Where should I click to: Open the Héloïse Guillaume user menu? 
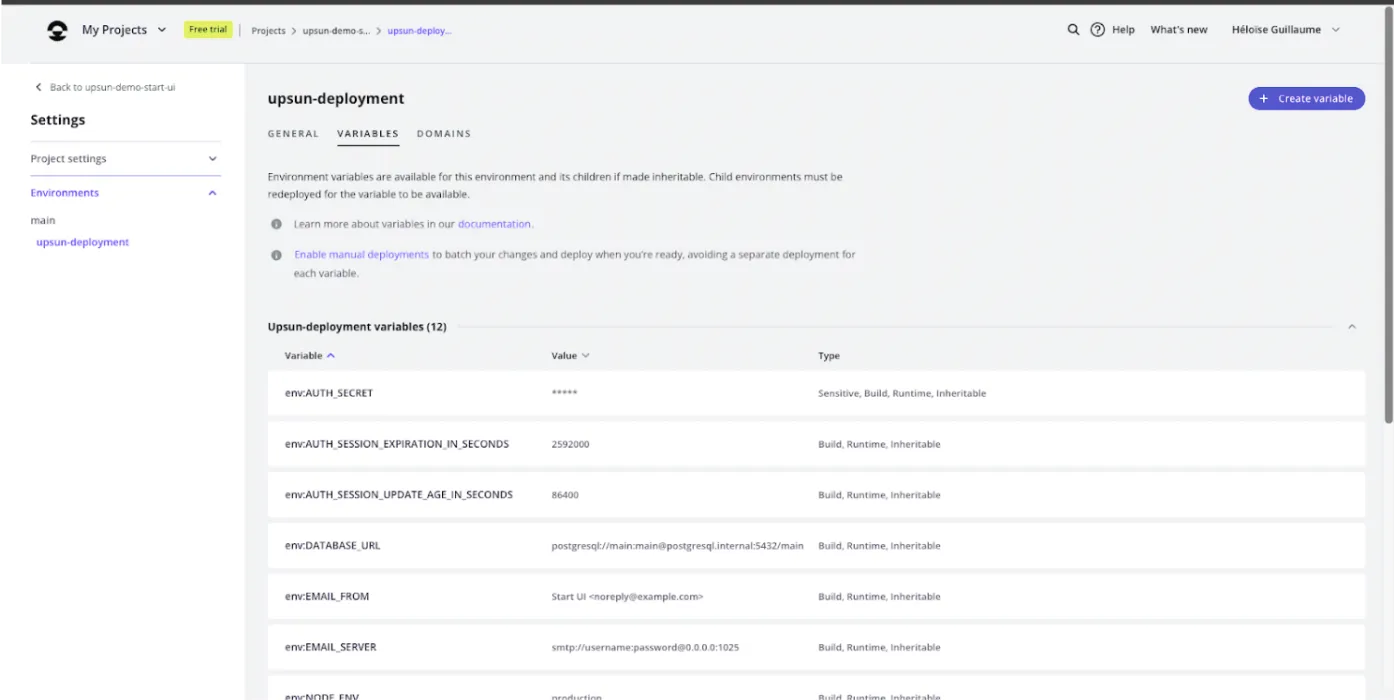tap(1285, 30)
